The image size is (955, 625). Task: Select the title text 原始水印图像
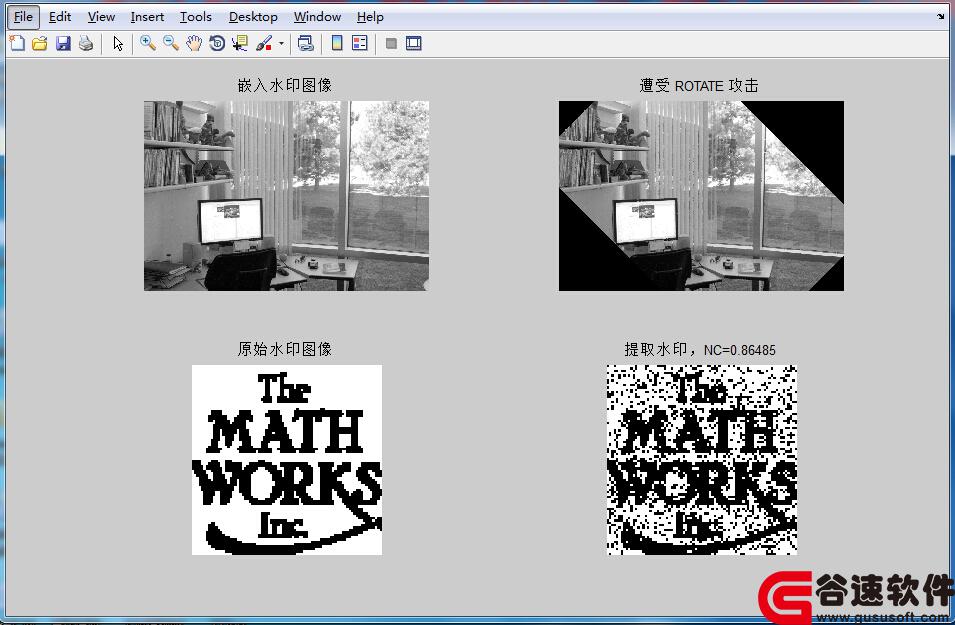[285, 349]
